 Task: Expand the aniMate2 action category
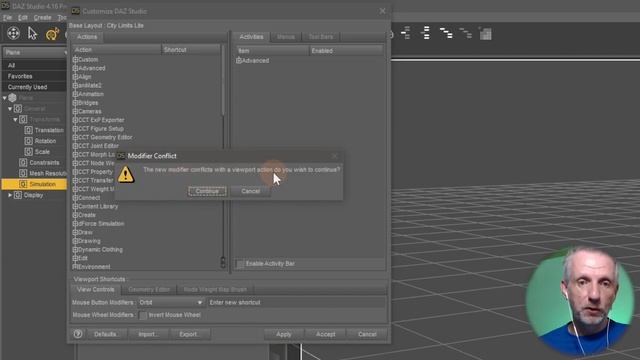coord(75,85)
